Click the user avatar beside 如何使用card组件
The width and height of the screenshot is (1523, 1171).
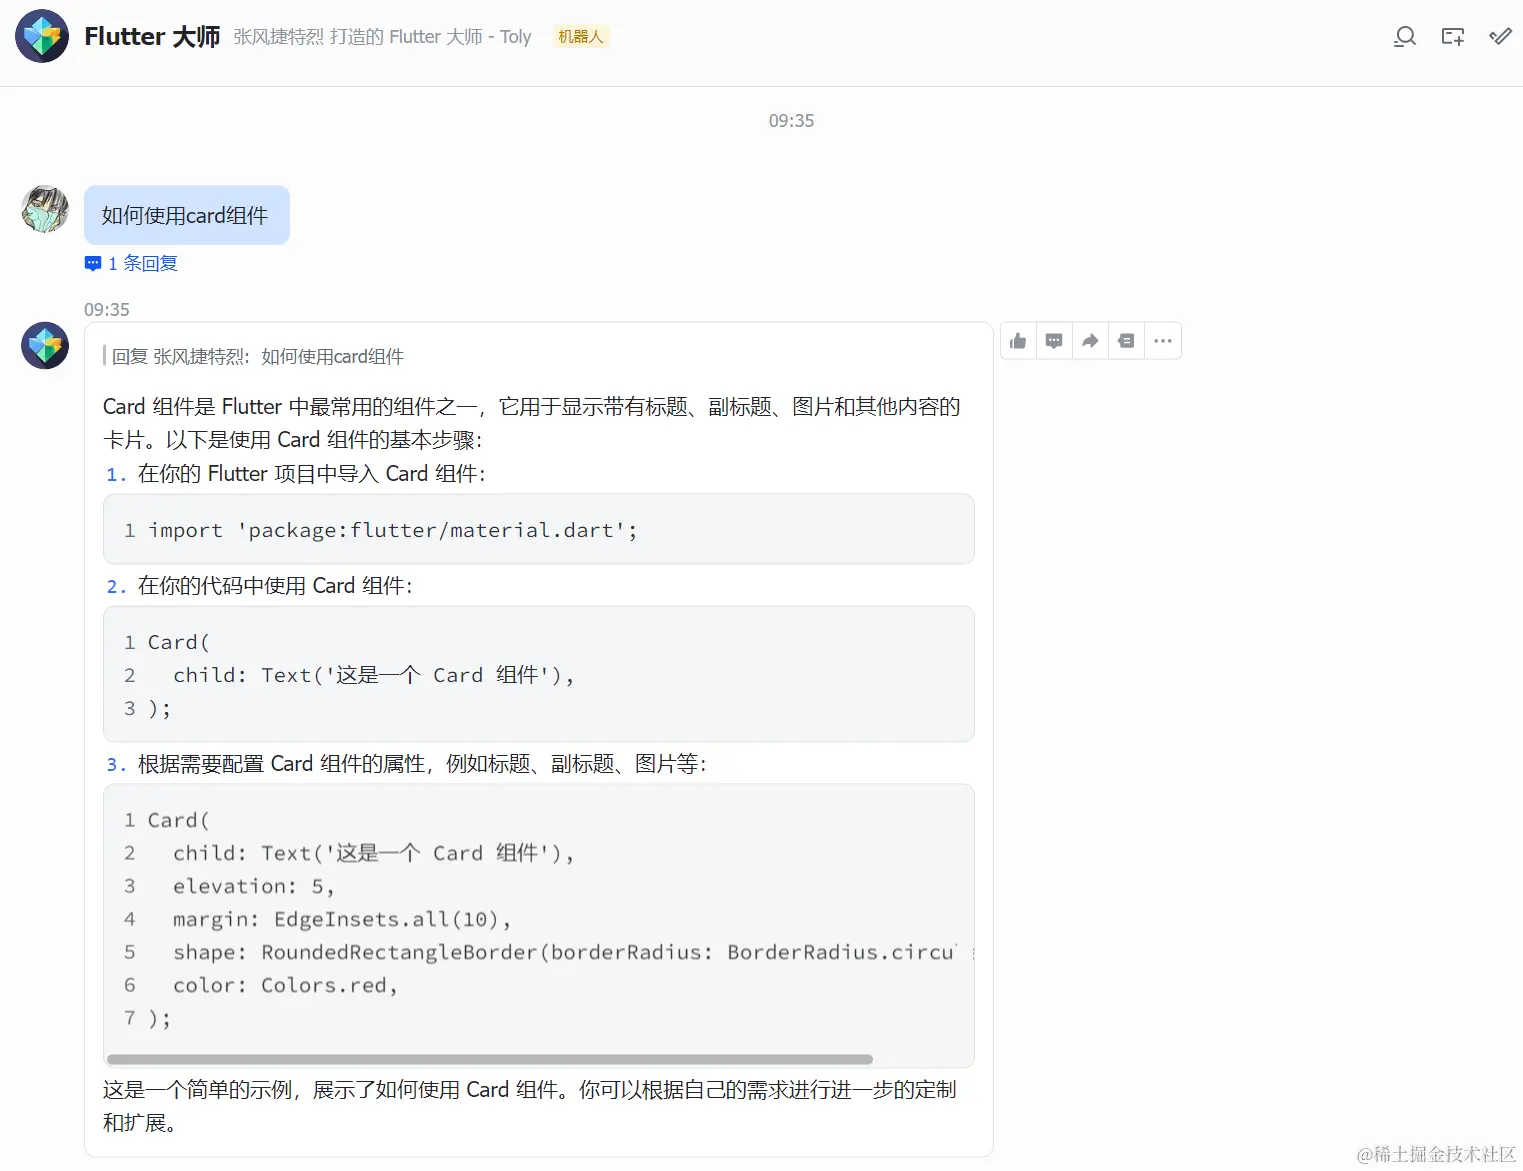(45, 209)
